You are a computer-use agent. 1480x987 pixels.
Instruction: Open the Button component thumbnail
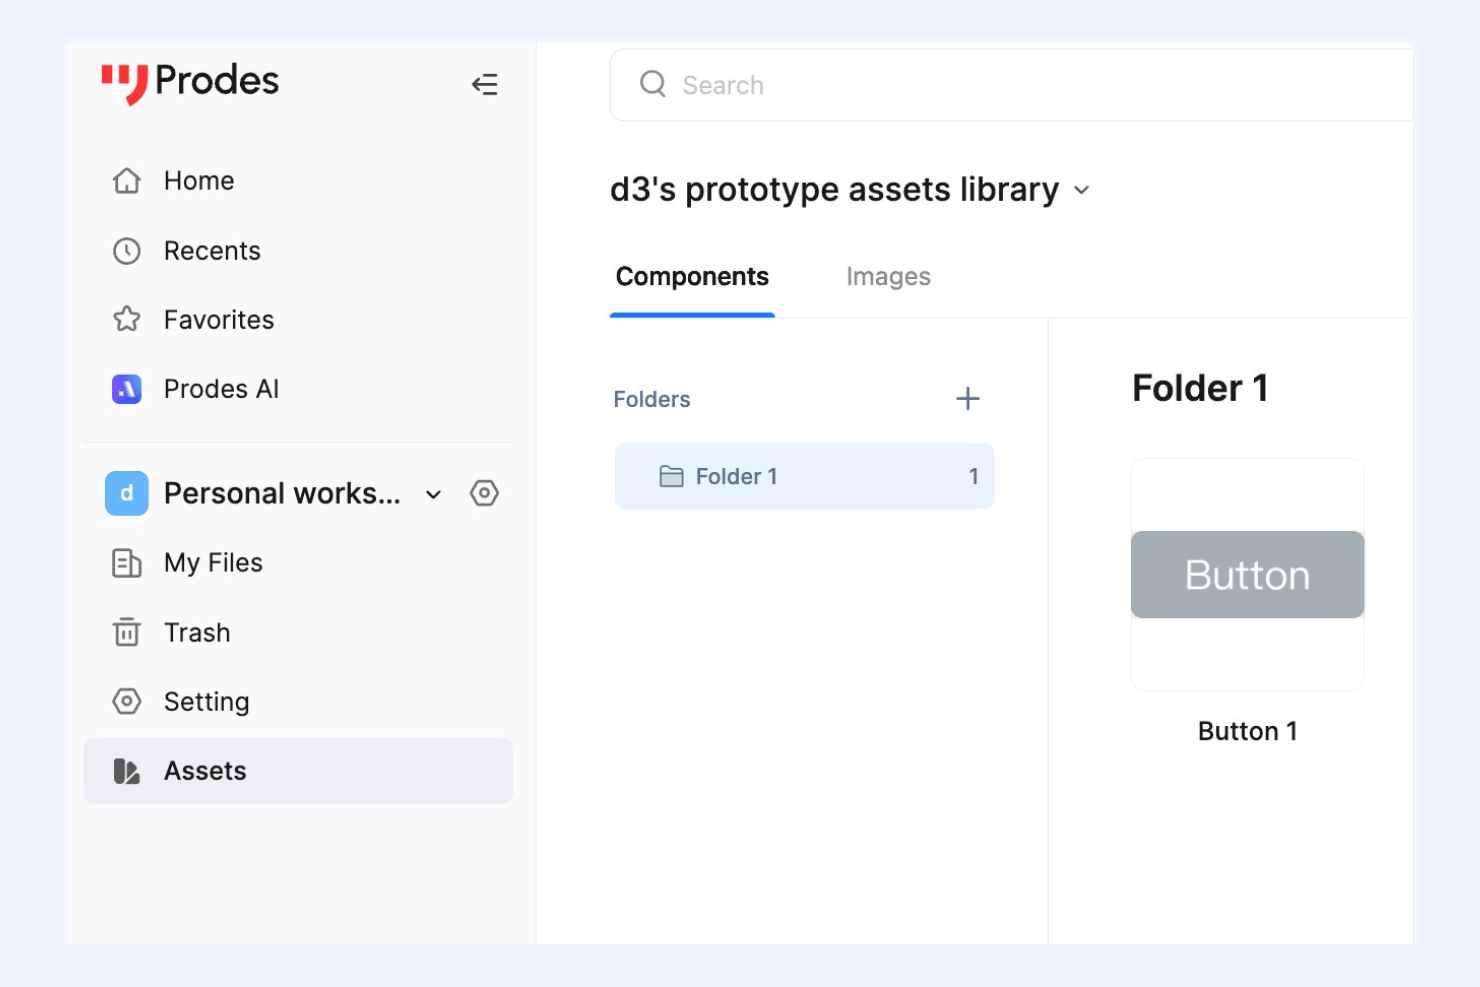[x=1248, y=575]
